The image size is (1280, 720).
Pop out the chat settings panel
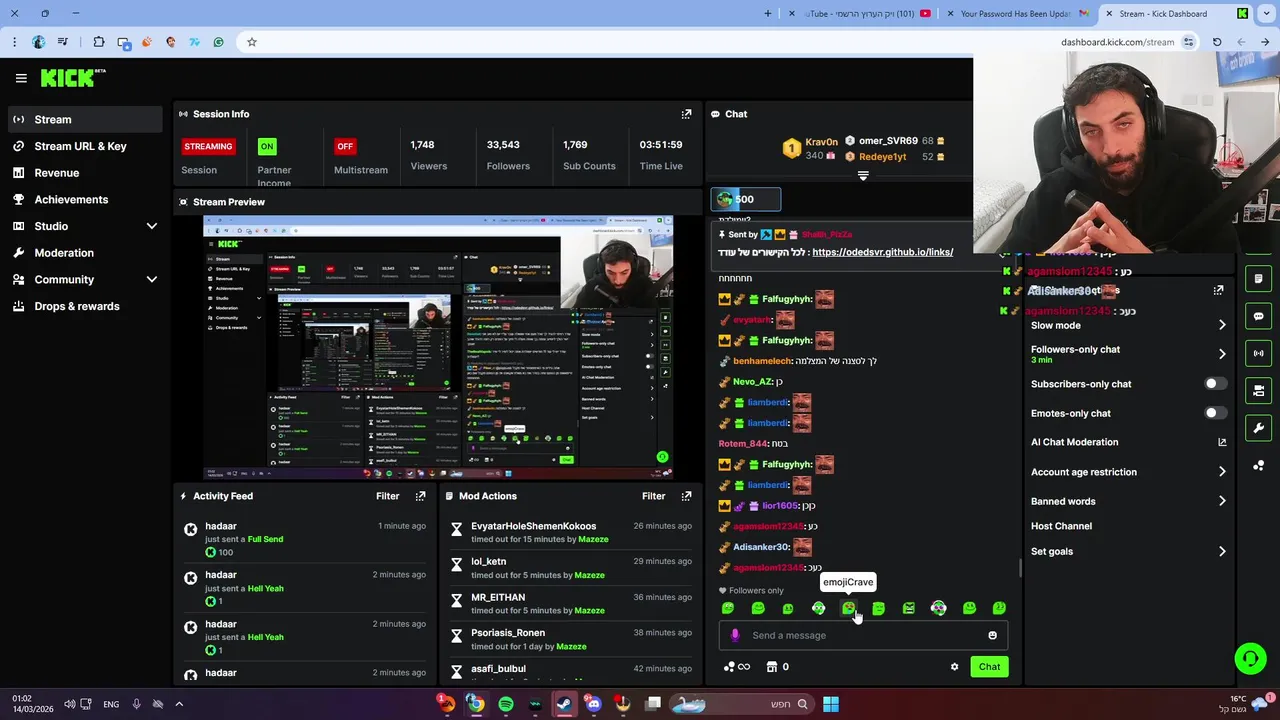pos(1218,290)
